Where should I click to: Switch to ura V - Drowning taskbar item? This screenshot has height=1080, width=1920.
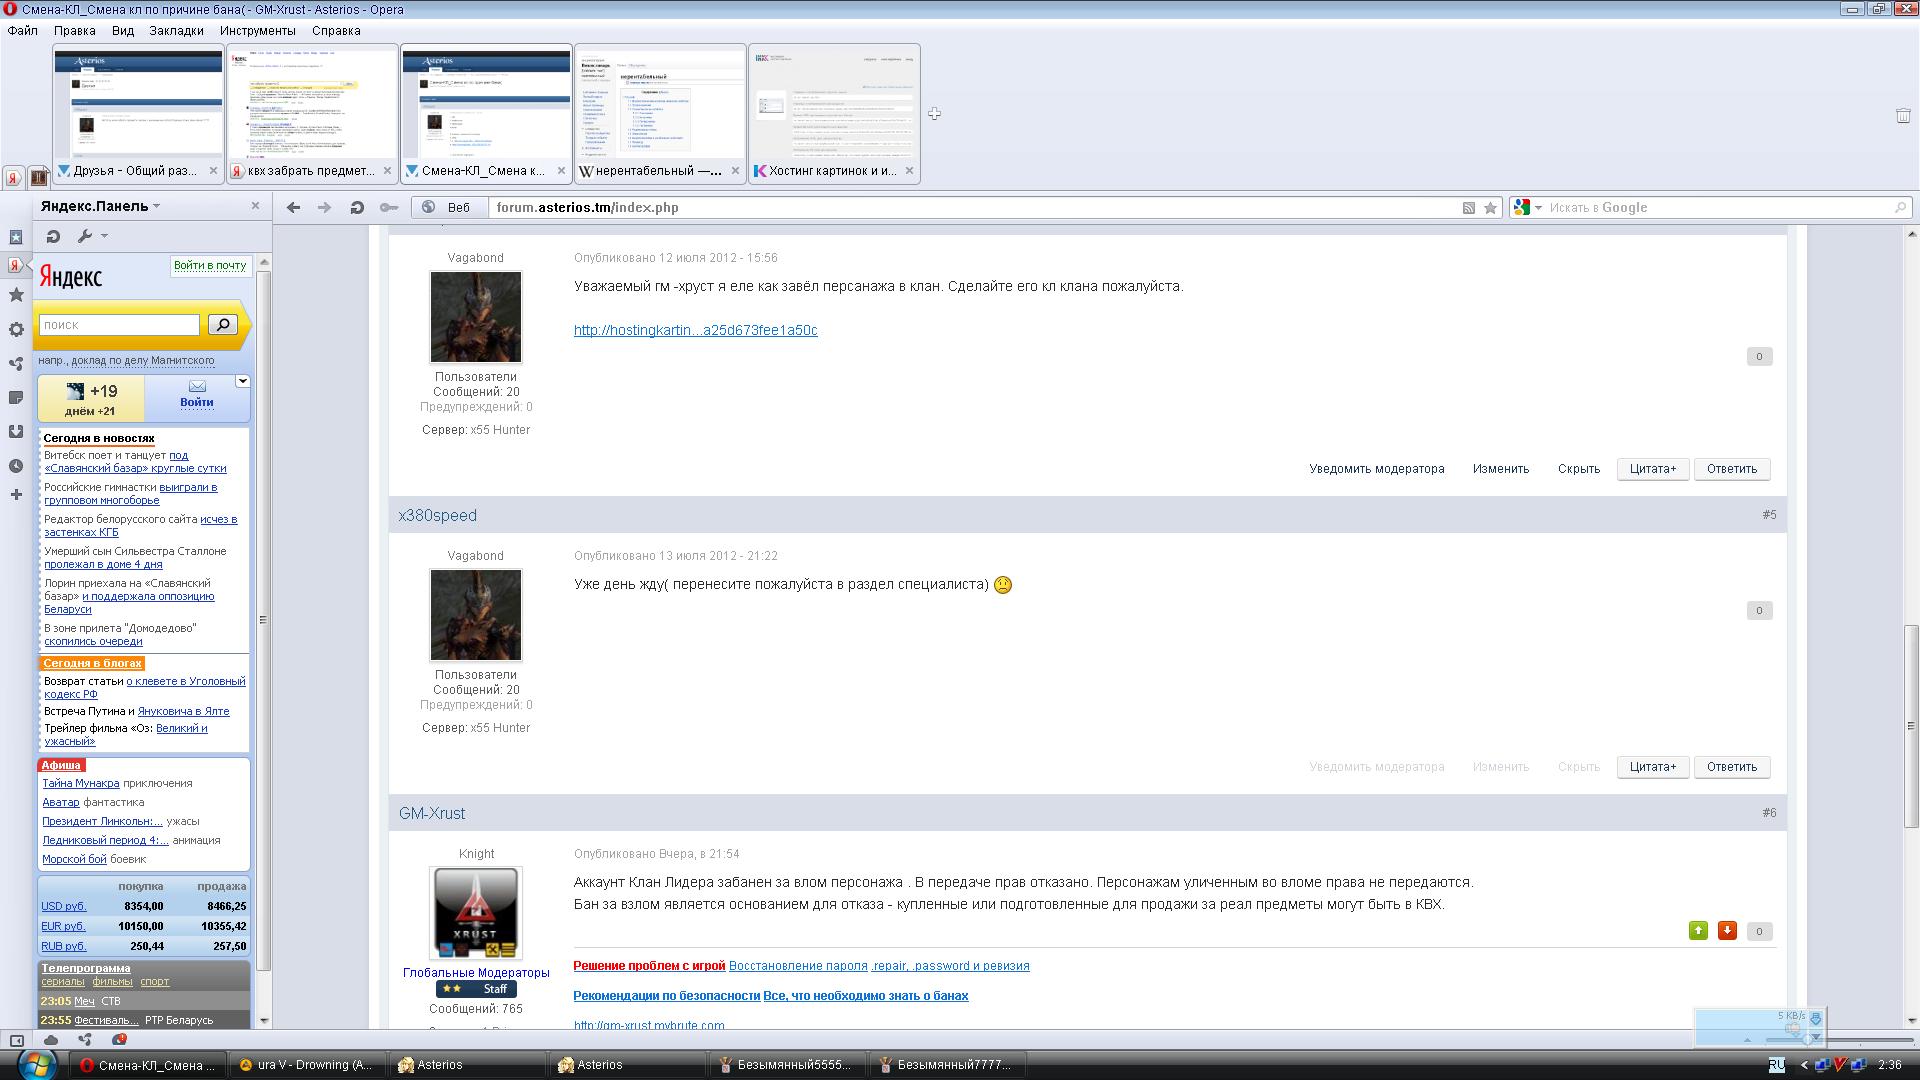point(308,1065)
